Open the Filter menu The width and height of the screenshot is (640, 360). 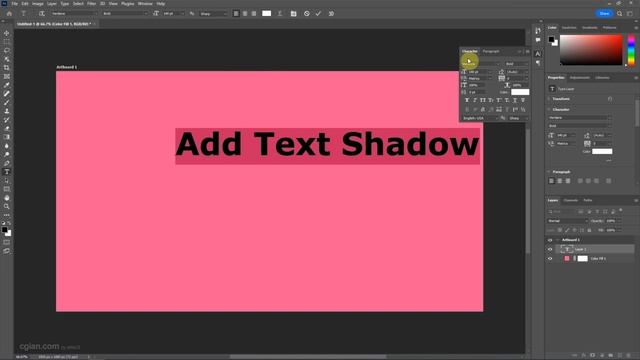[x=91, y=4]
